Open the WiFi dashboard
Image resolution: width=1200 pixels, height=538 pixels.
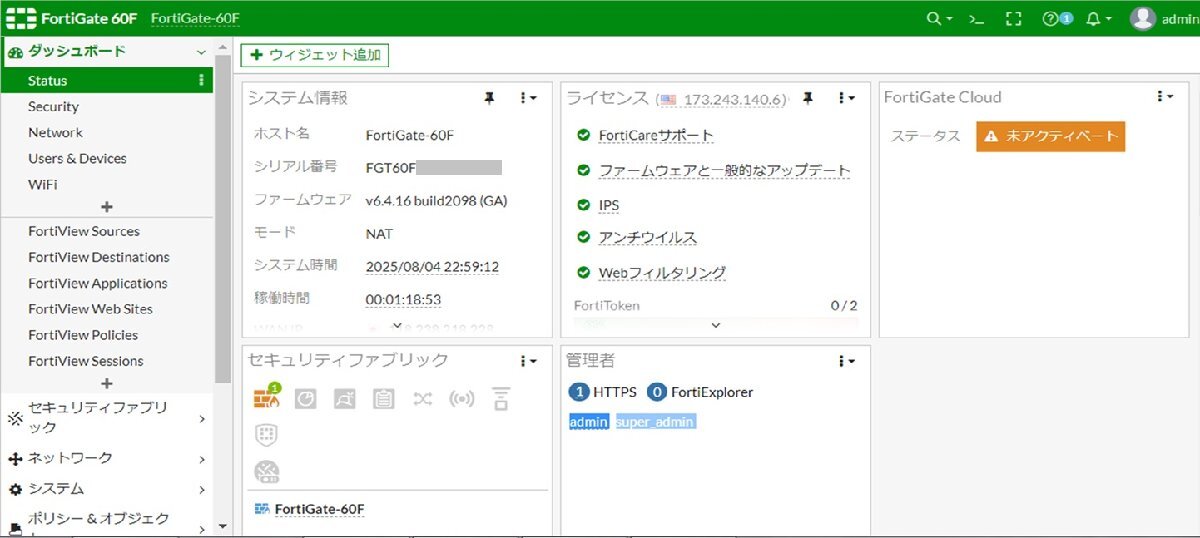[x=43, y=184]
